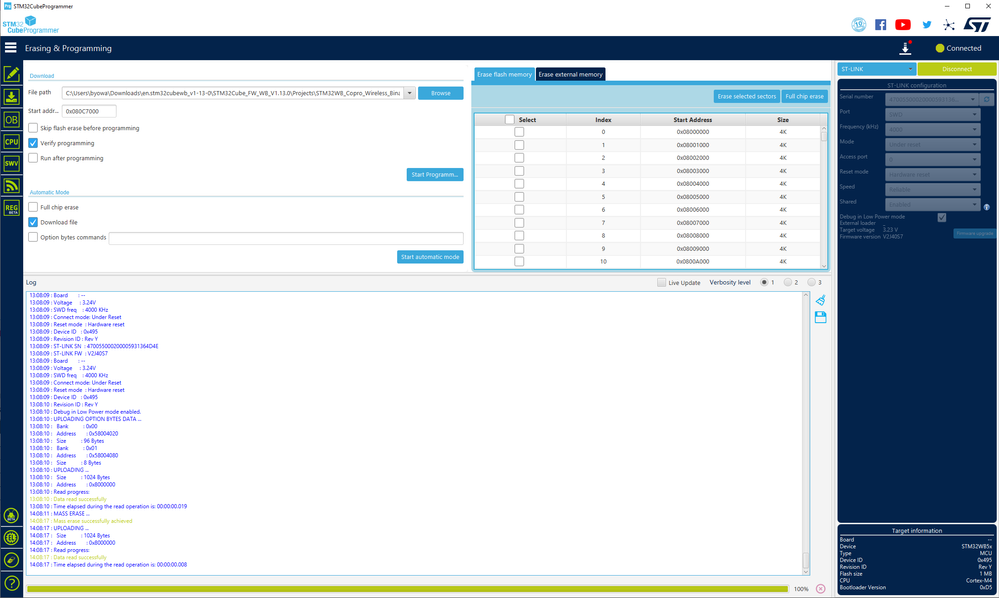This screenshot has width=999, height=598.
Task: Set verbosity level to 2
Action: click(788, 282)
